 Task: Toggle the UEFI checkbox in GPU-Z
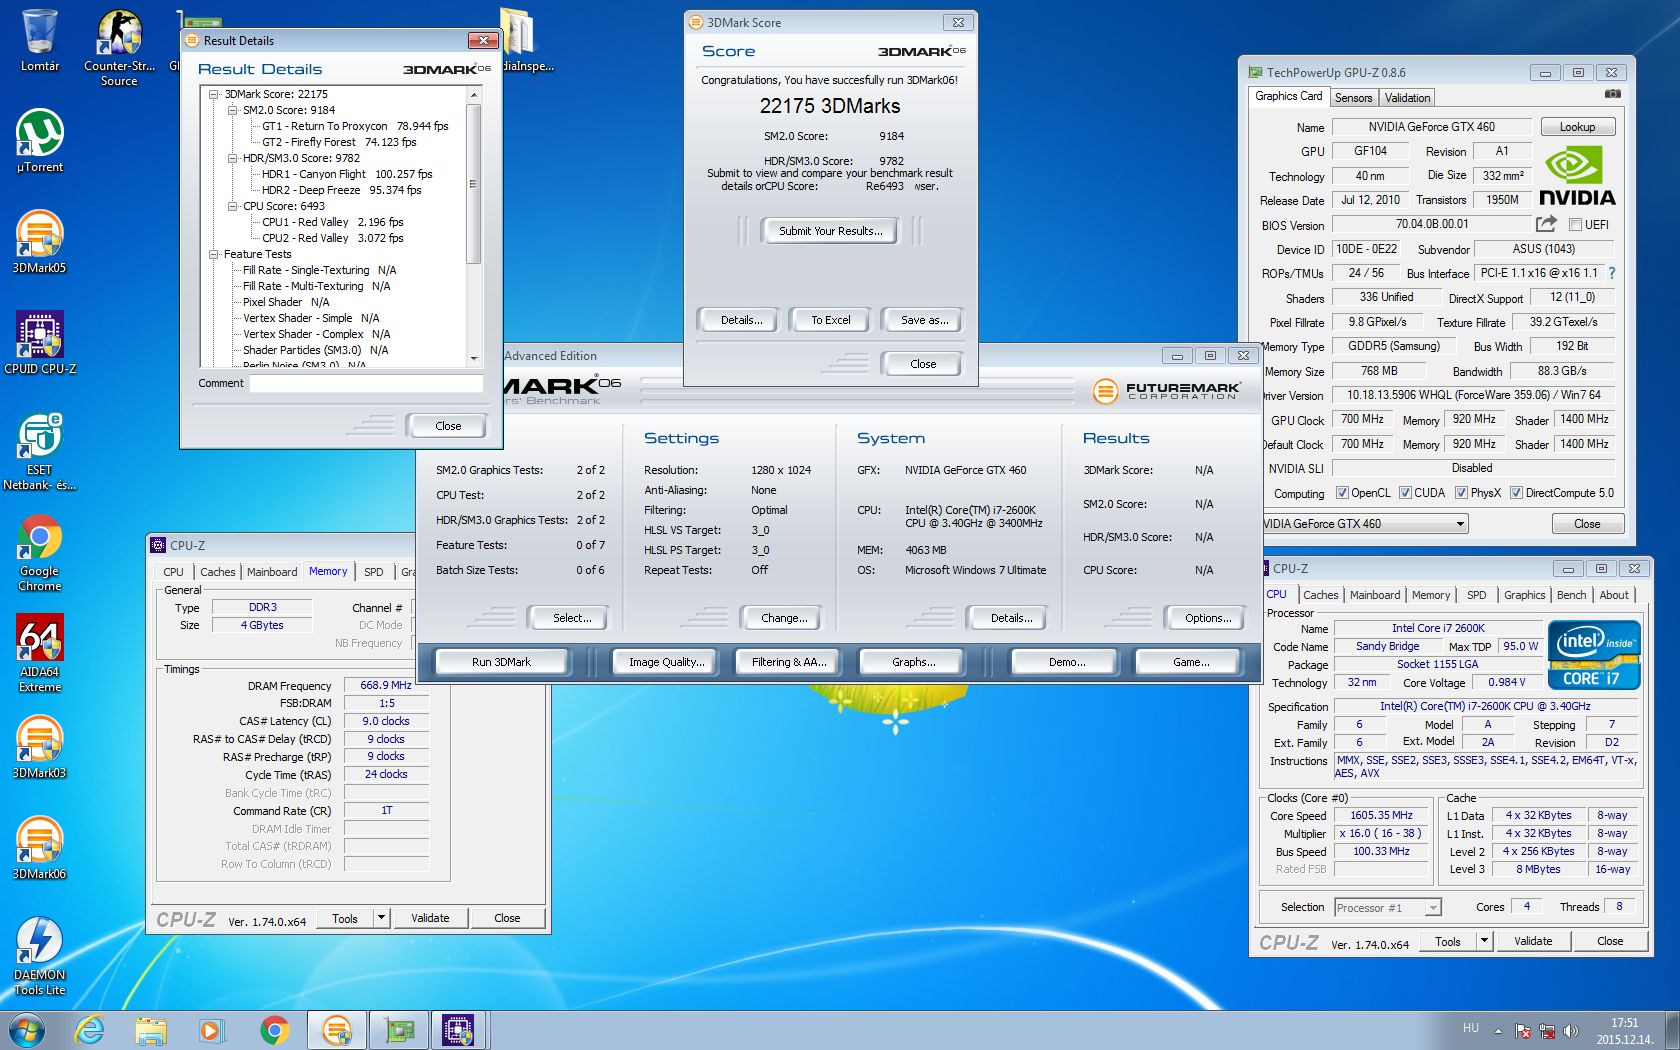tap(1575, 225)
